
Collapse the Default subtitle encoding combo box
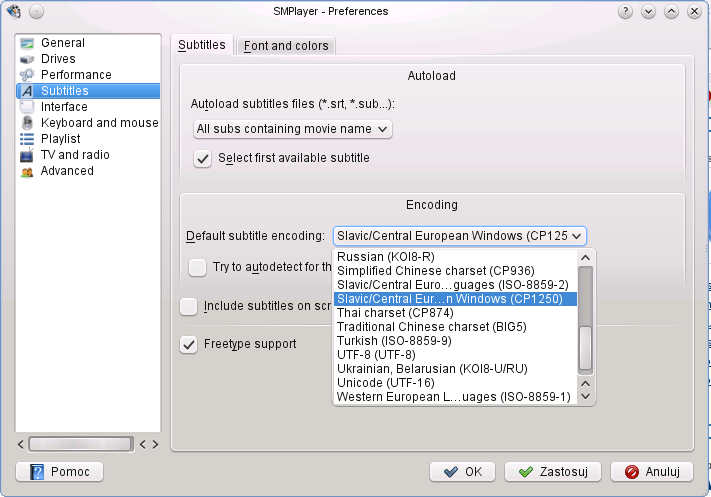tap(460, 236)
